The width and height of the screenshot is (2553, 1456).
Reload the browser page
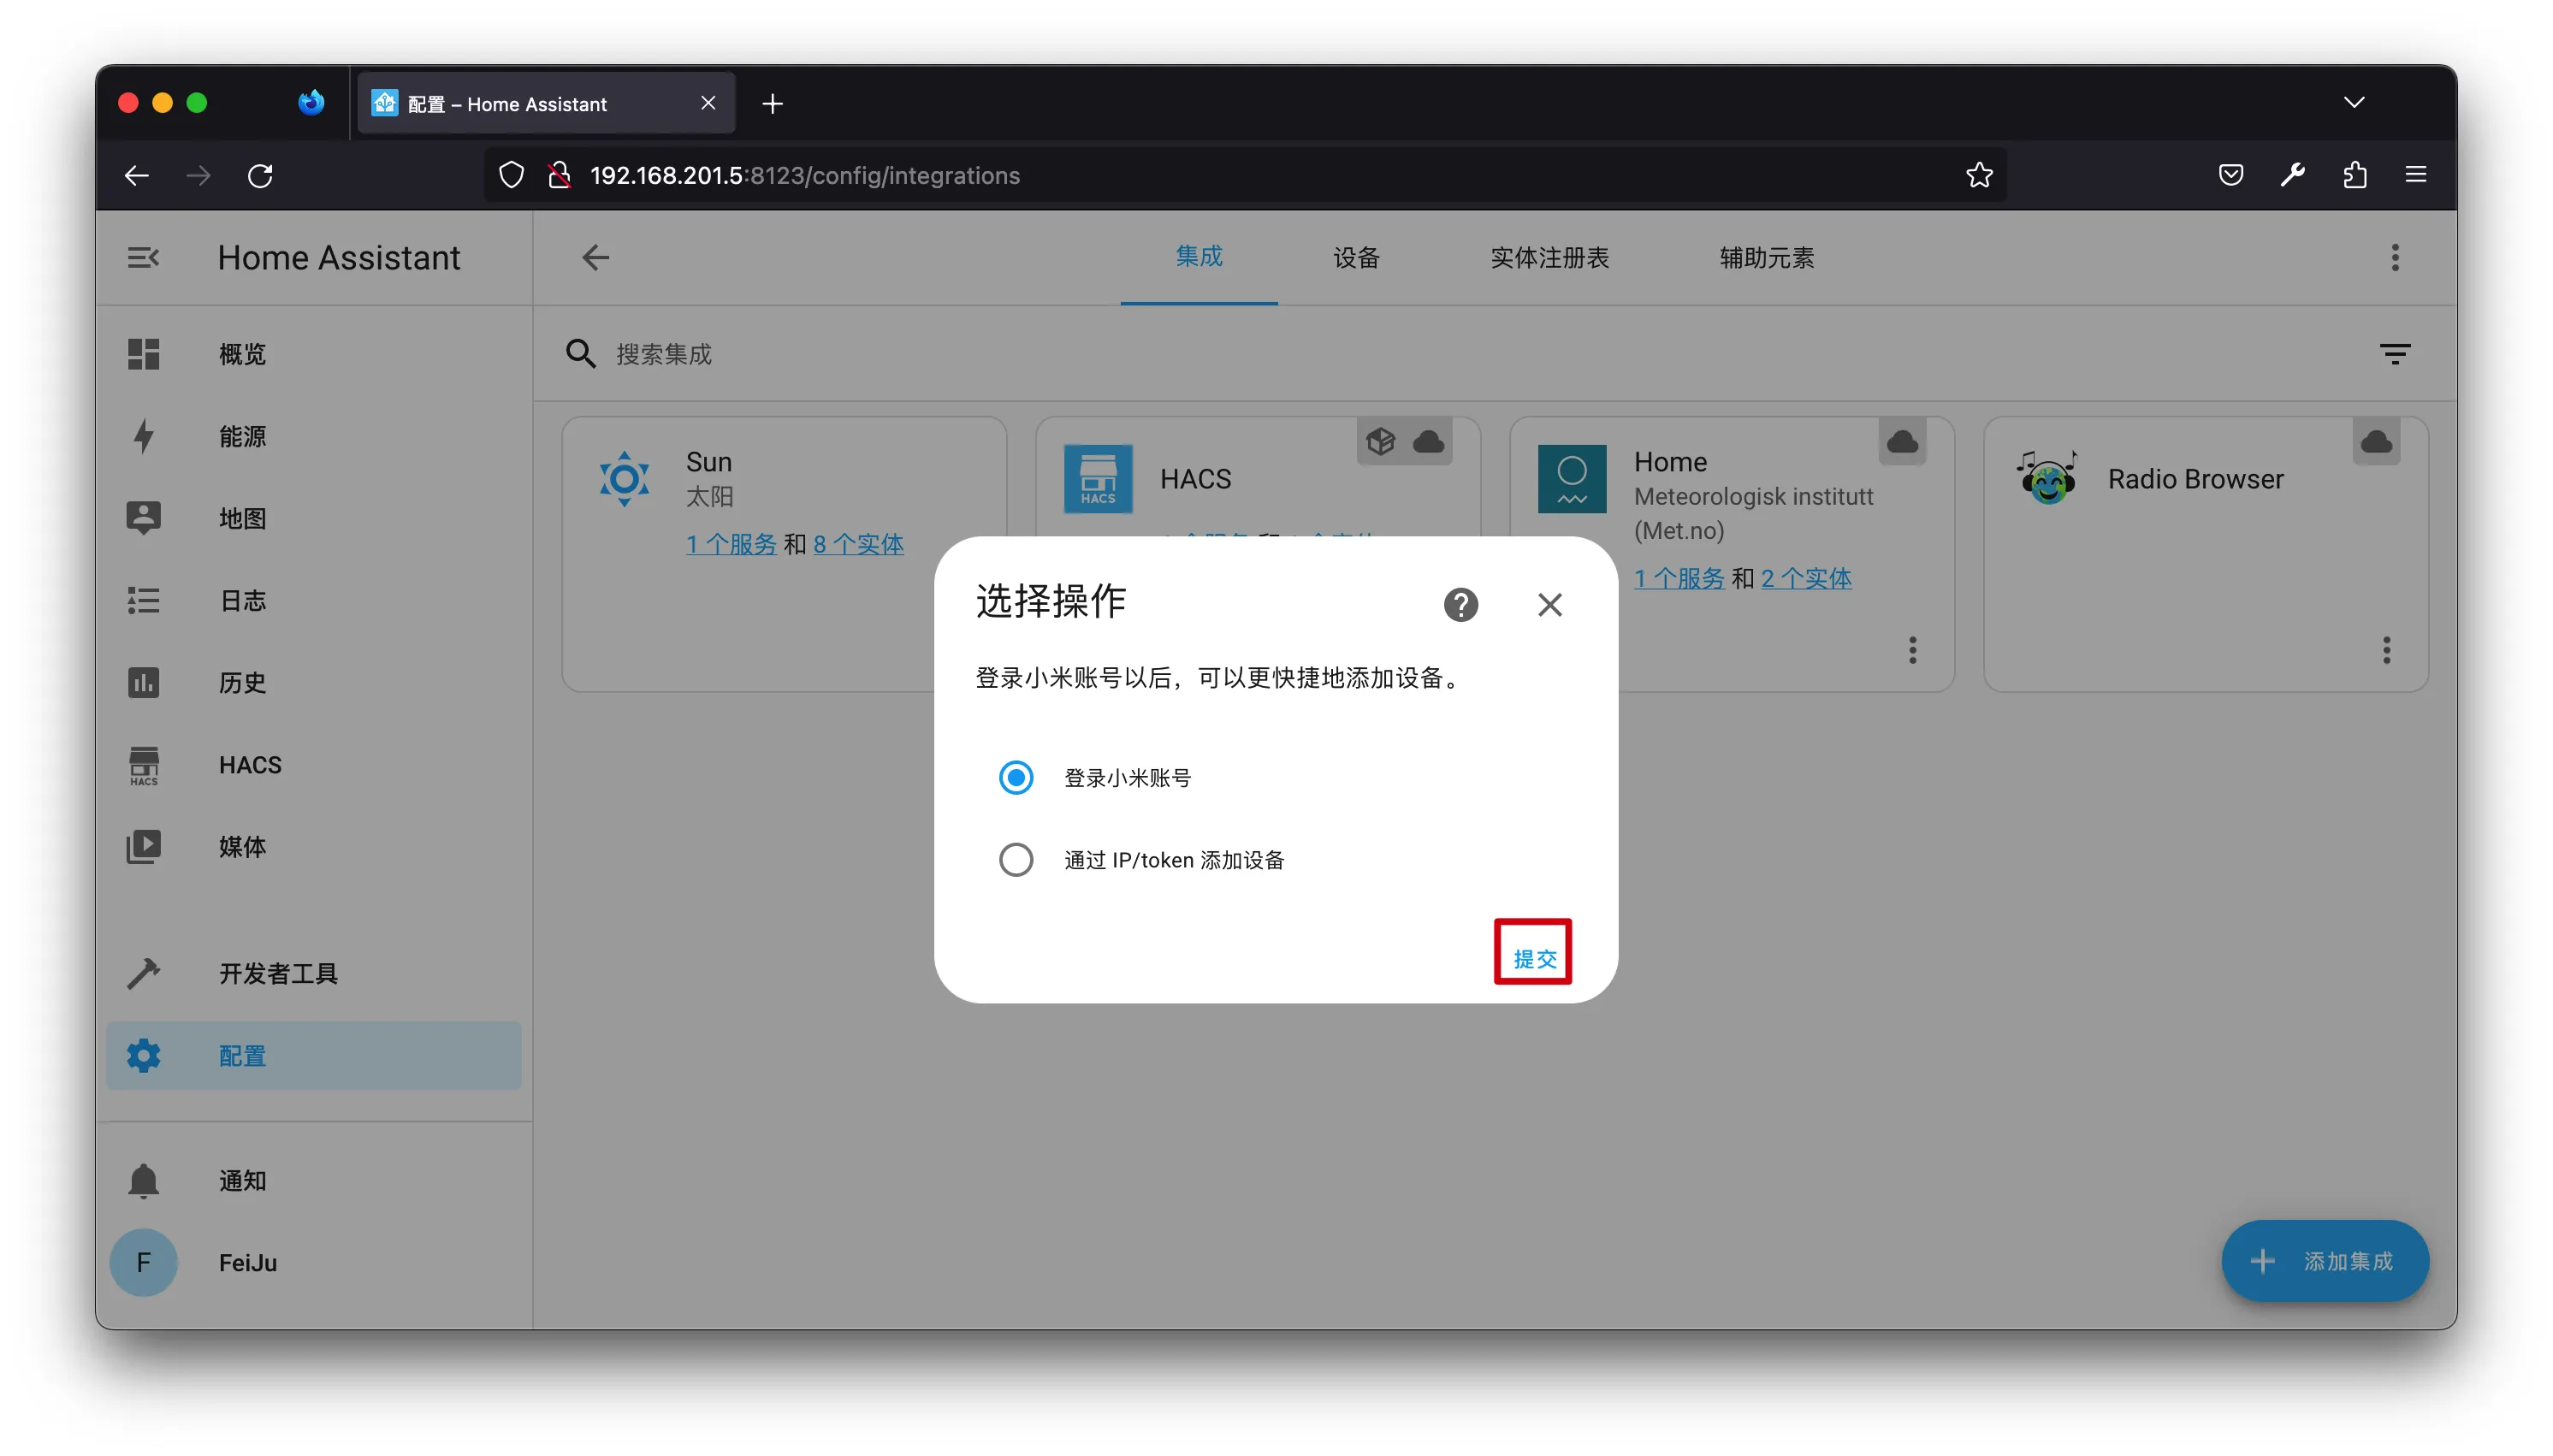[x=260, y=175]
